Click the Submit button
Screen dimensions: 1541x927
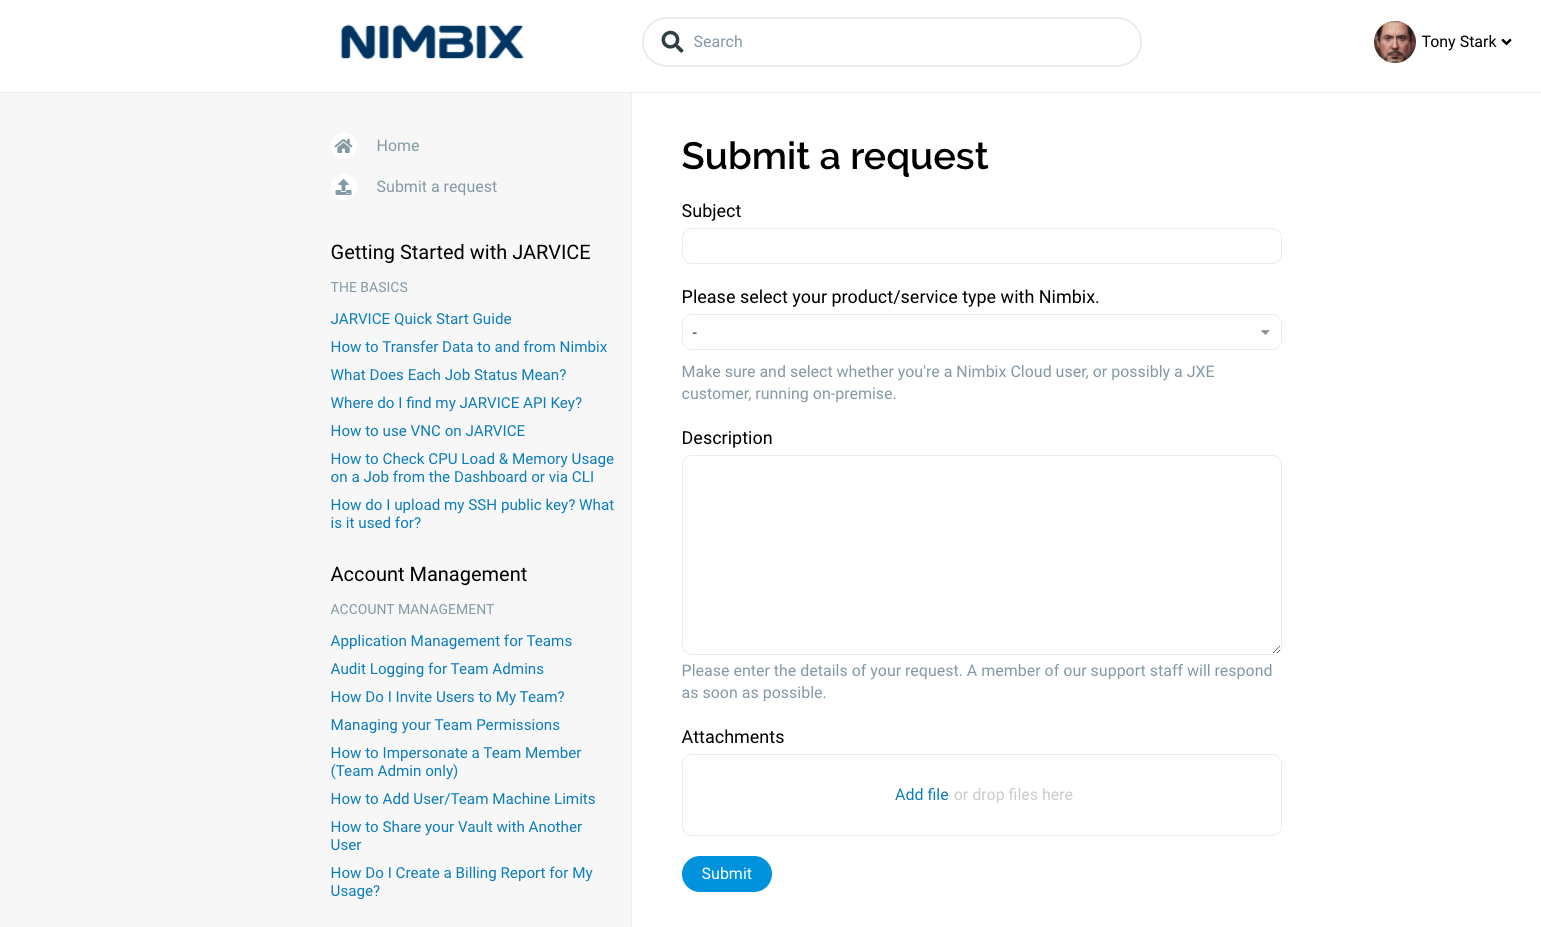point(726,874)
